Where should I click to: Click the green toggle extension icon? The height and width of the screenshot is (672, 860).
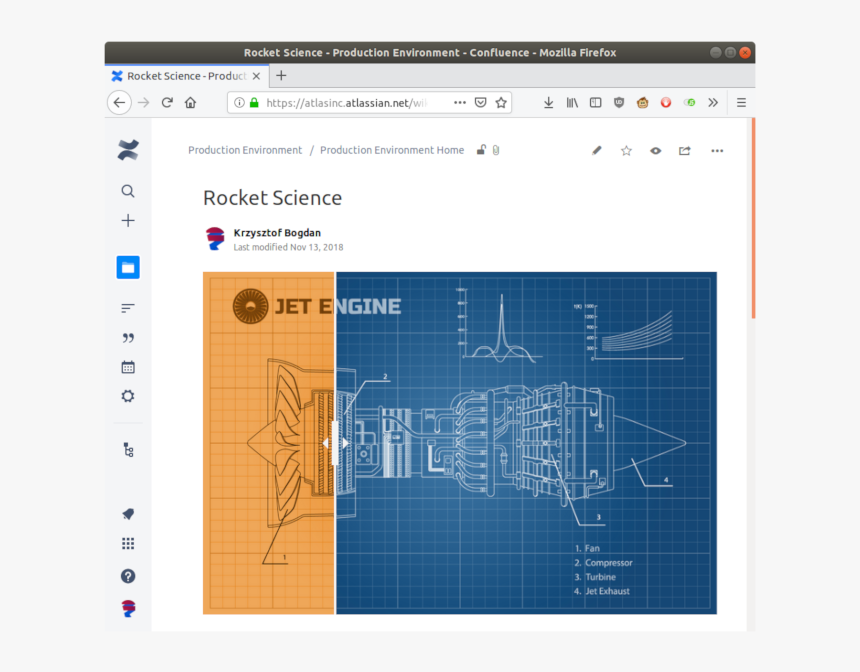pos(689,103)
